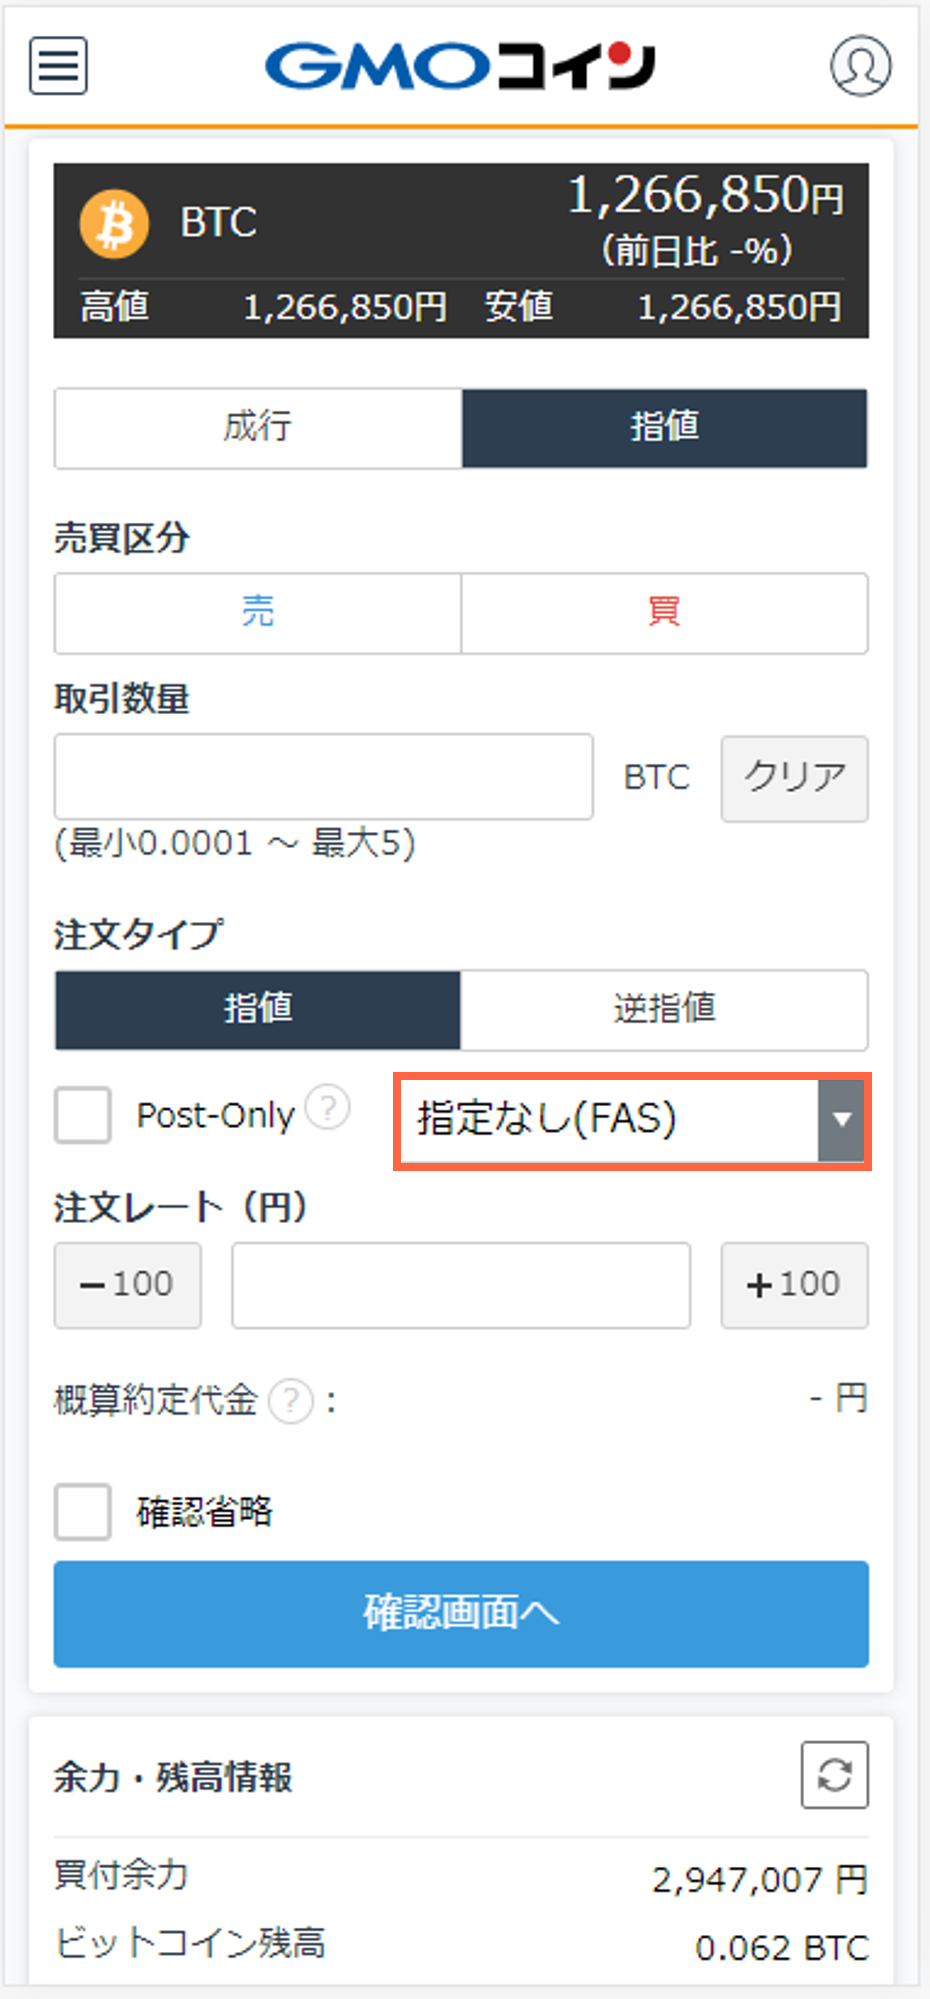Select the 指値 limit order top tab
This screenshot has height=1999, width=930.
(x=664, y=428)
